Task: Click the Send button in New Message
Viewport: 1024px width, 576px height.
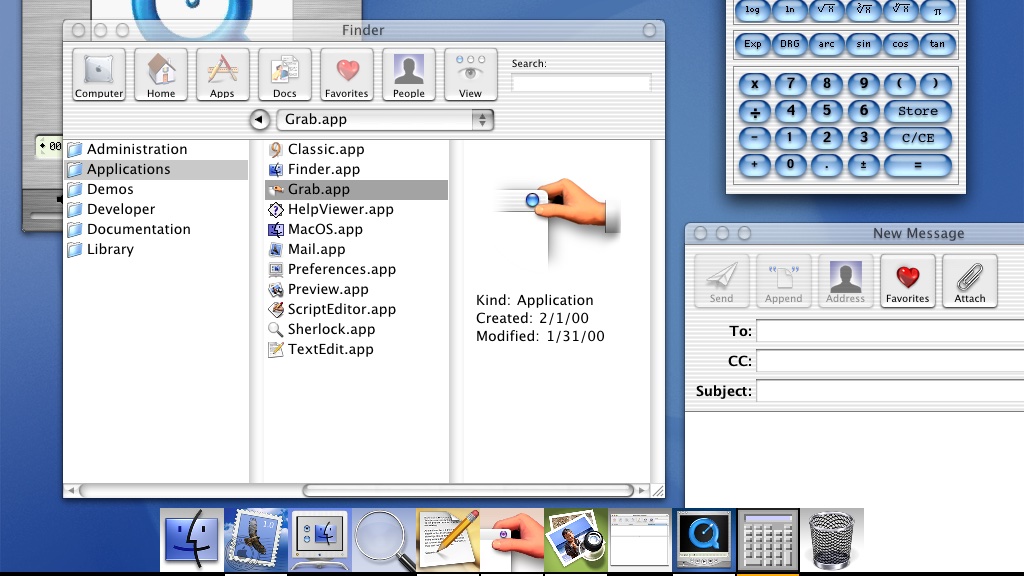Action: [721, 281]
